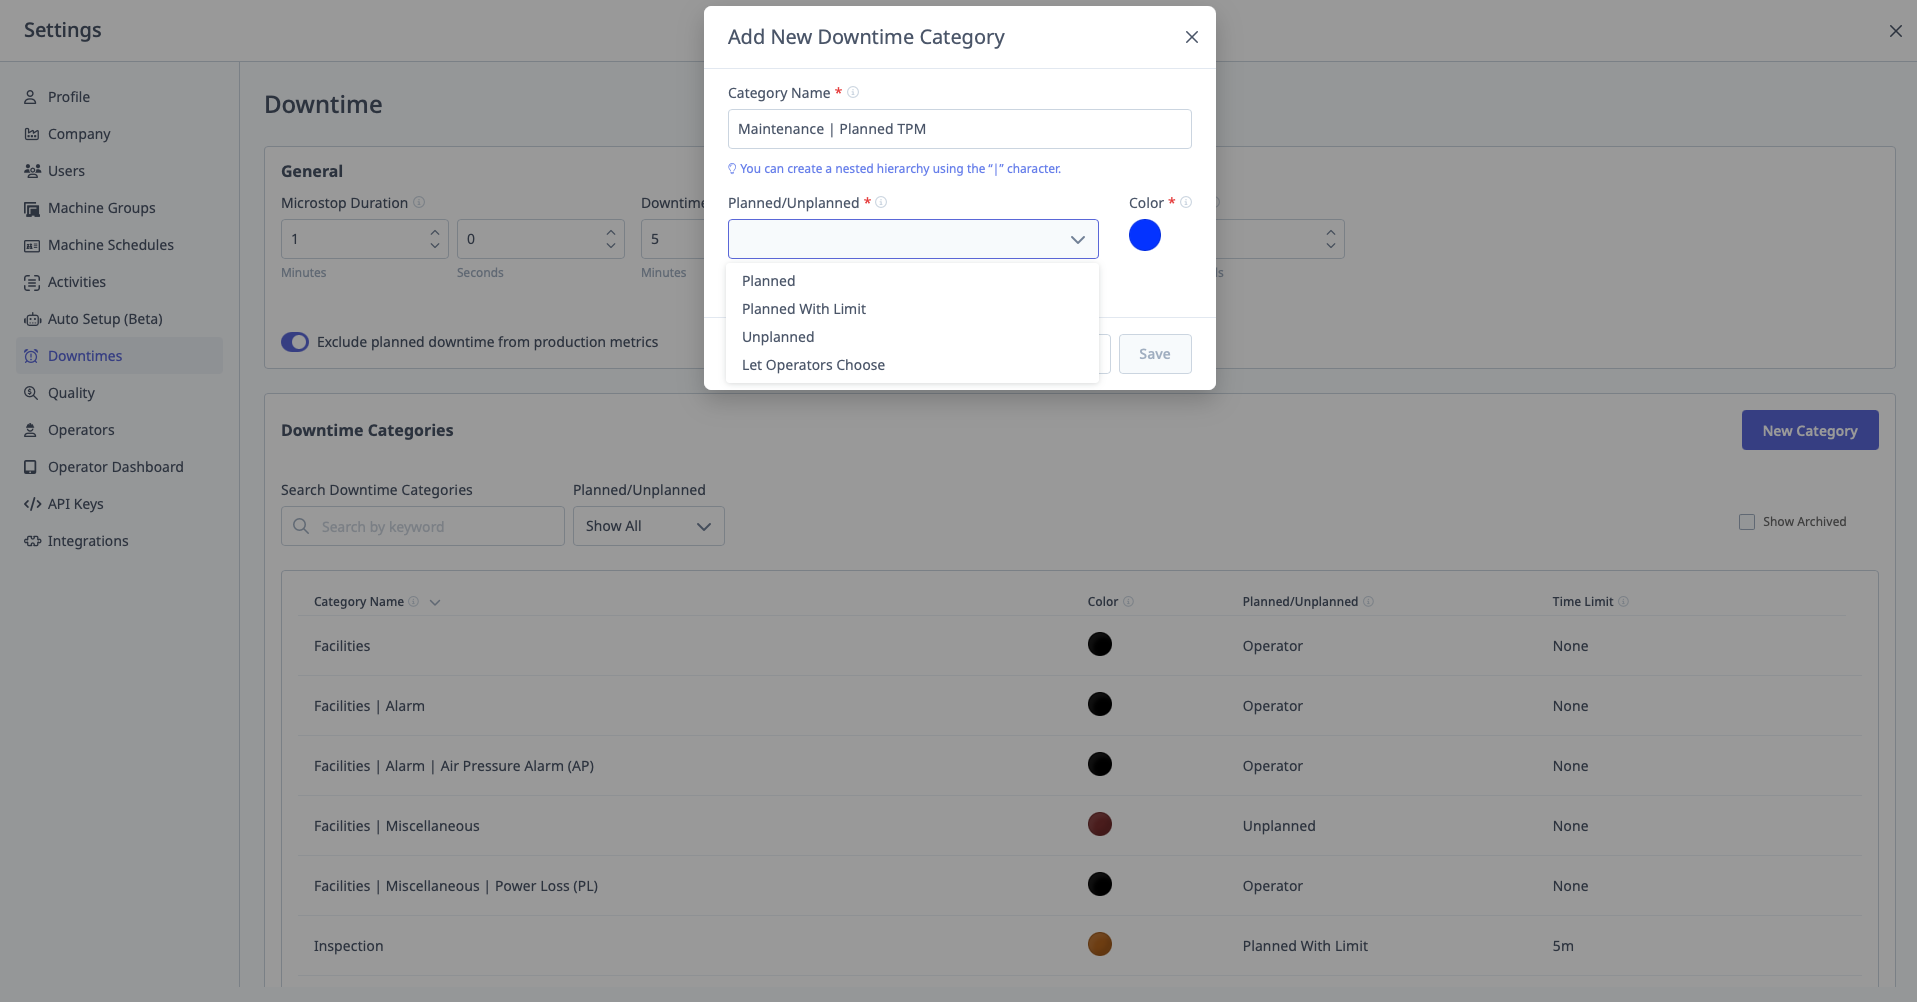The height and width of the screenshot is (1002, 1917).
Task: Select the Auto Setup (Beta) icon
Action: (x=33, y=318)
